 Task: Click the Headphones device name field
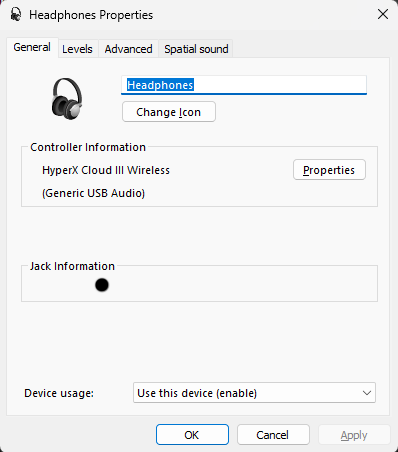pyautogui.click(x=244, y=85)
